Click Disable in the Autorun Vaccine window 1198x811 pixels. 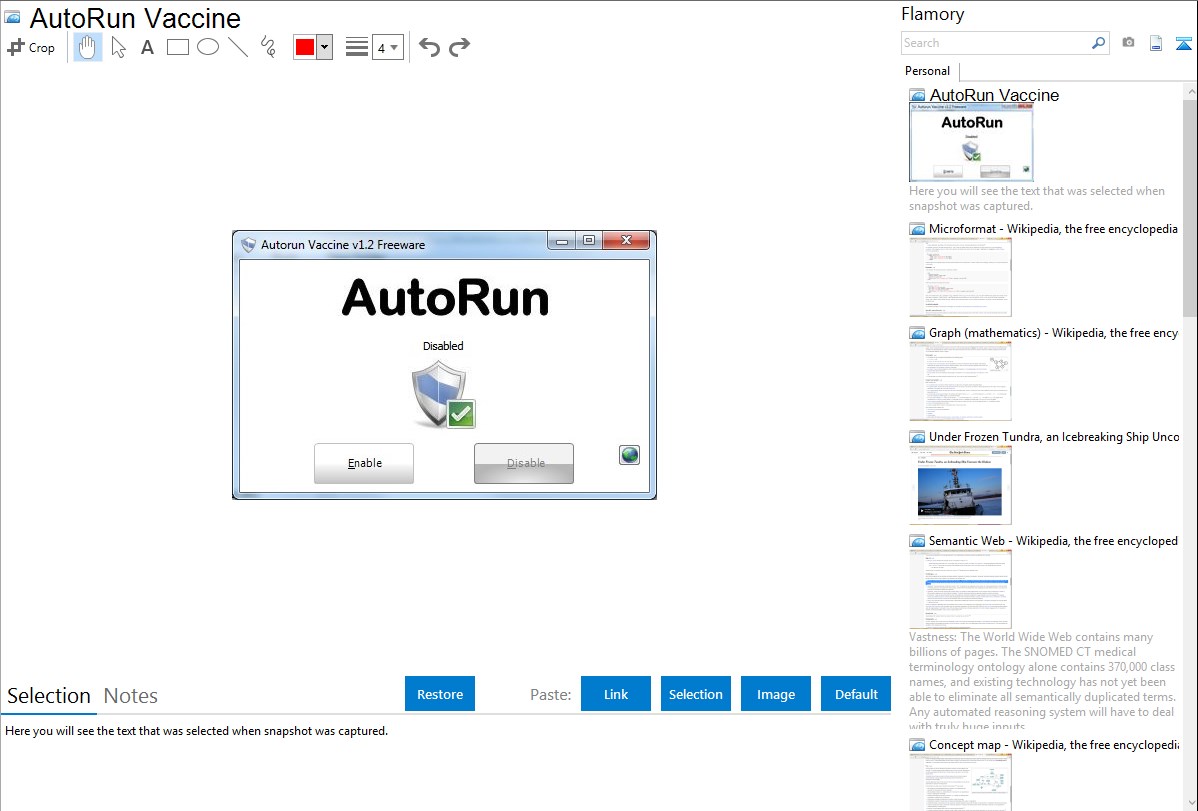point(524,463)
